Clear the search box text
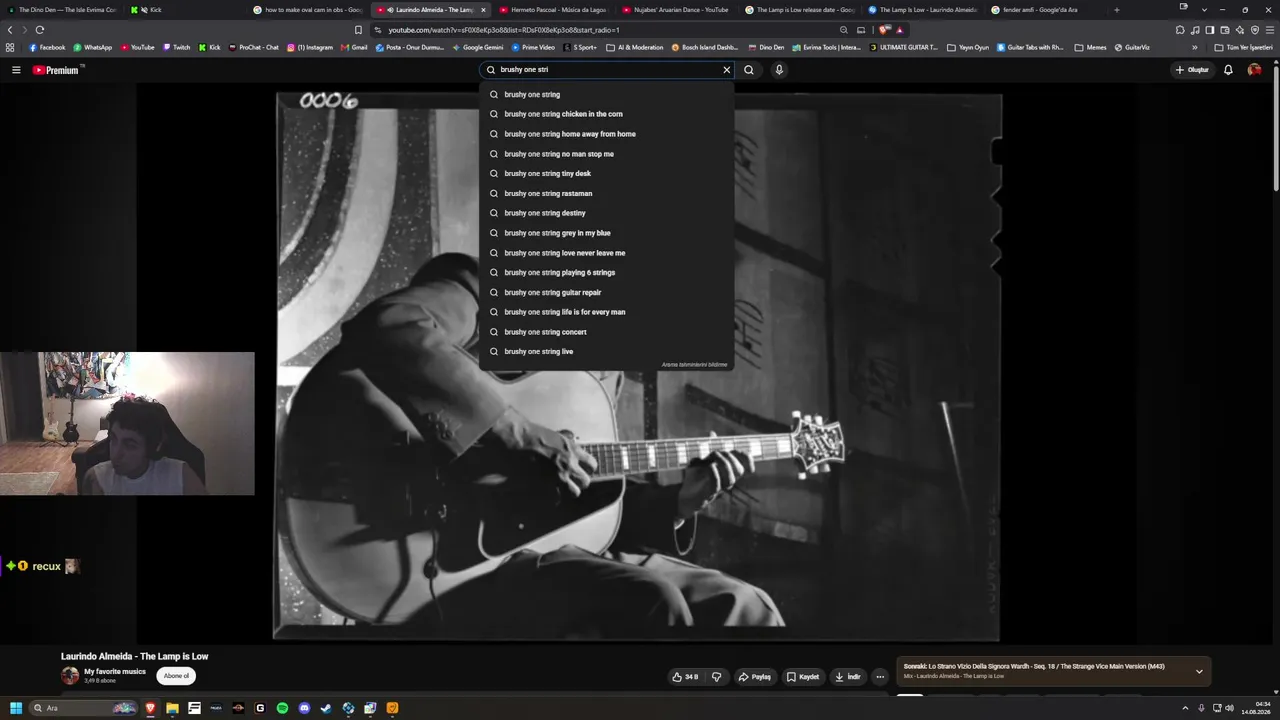 tap(727, 70)
